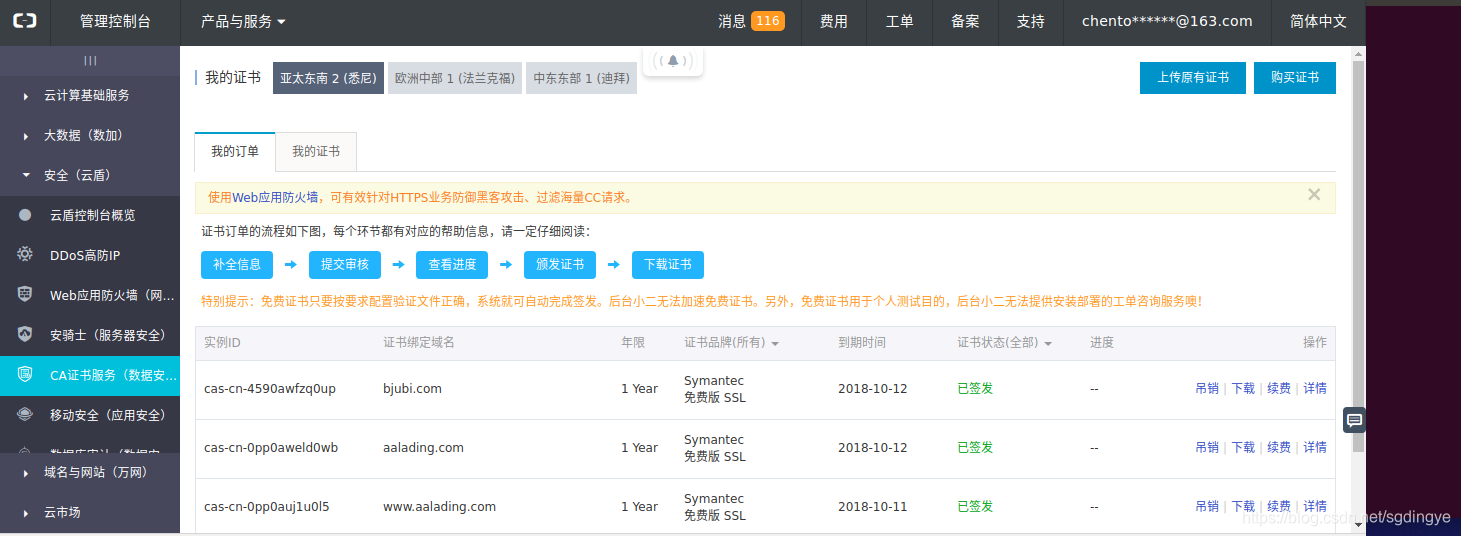This screenshot has width=1461, height=536.
Task: Click 吊销 for bjubi.com
Action: coord(1207,388)
